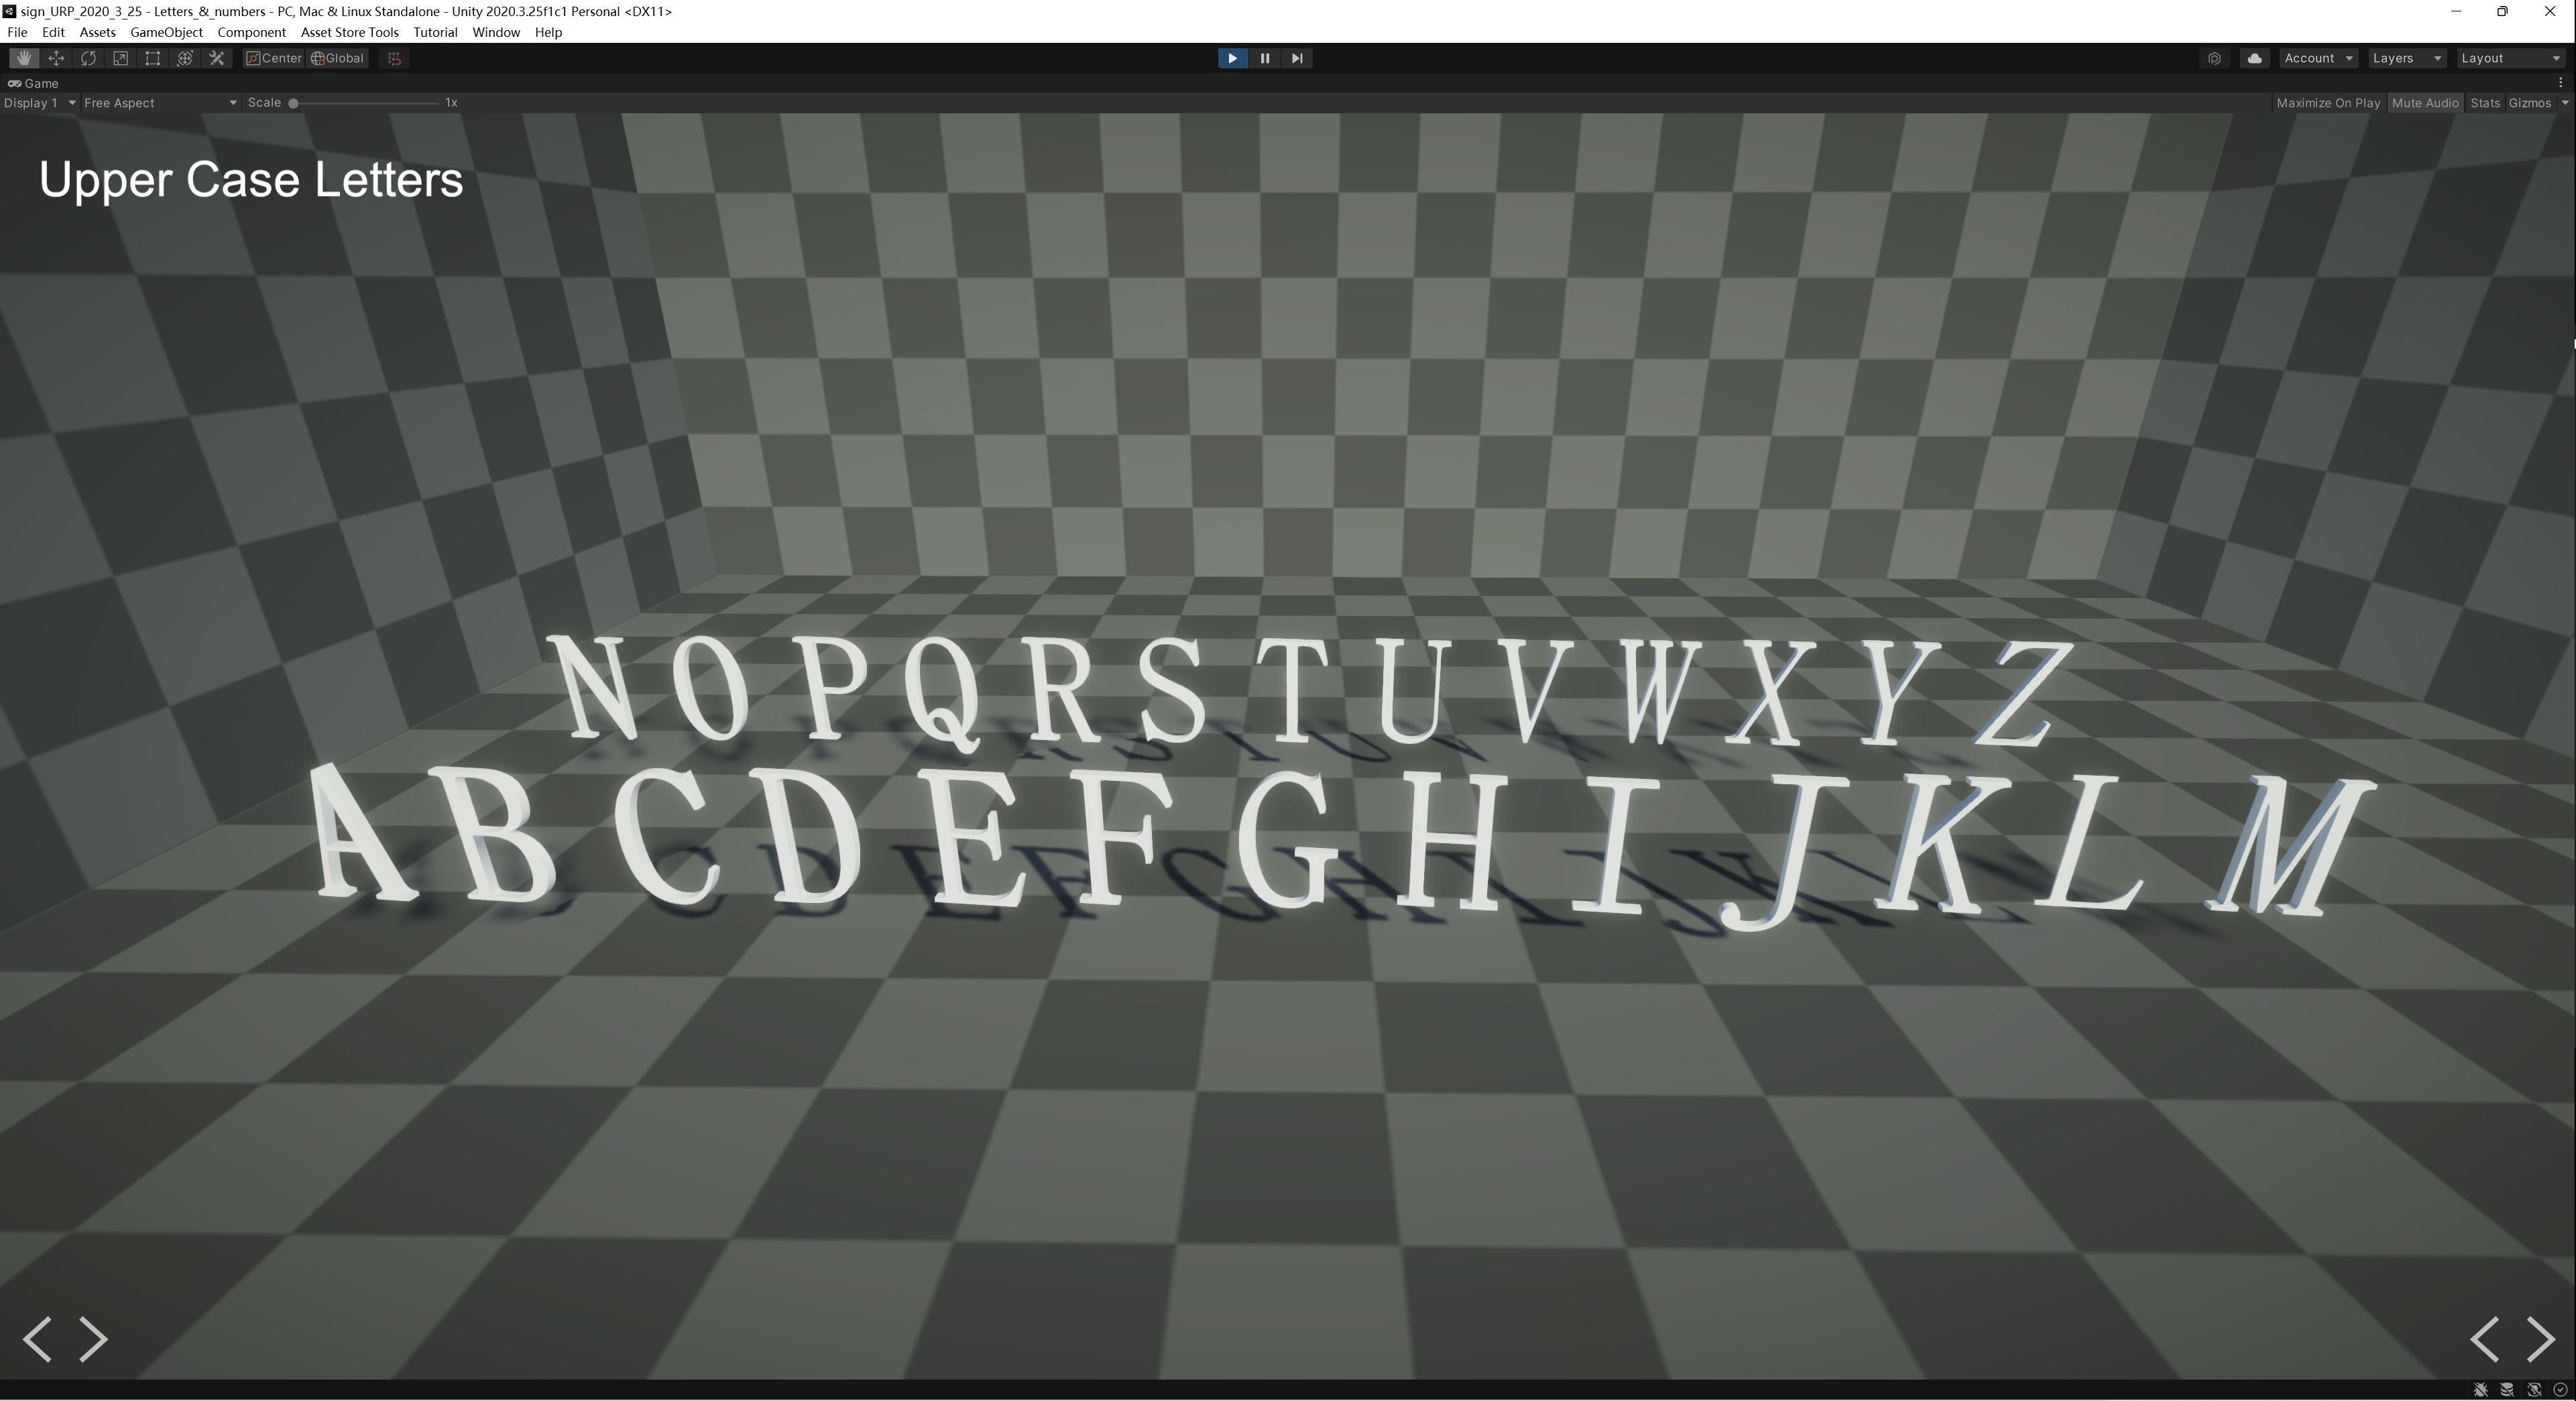
Task: Open the Component menu
Action: pyautogui.click(x=251, y=32)
